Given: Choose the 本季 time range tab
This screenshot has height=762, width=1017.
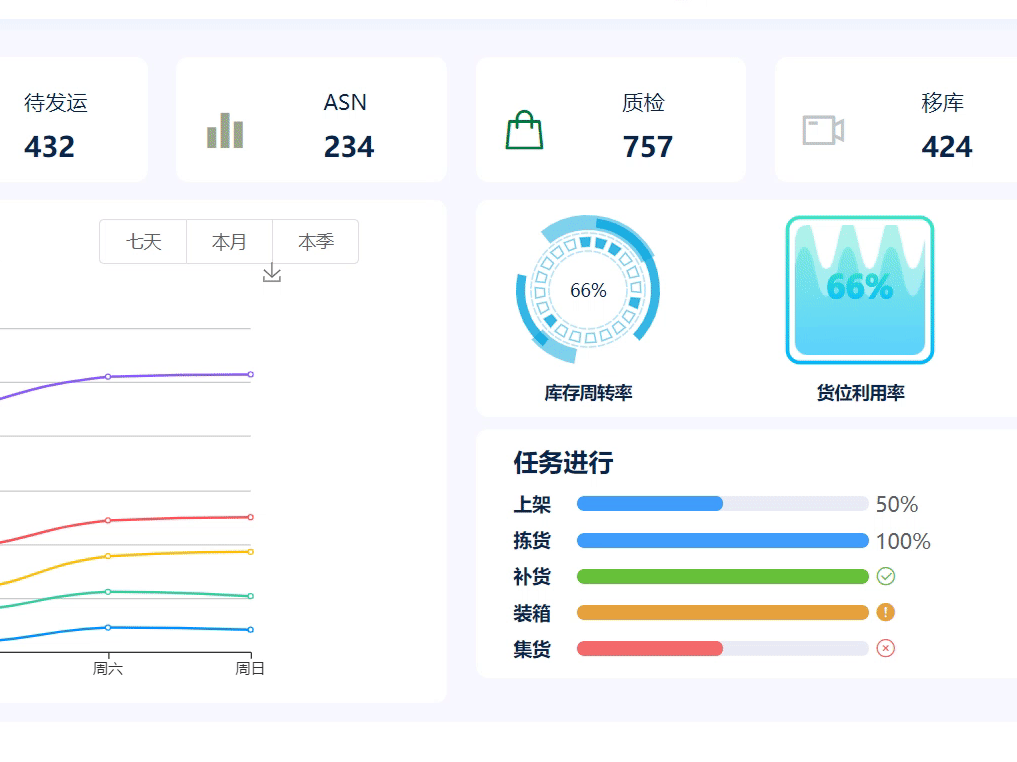Looking at the screenshot, I should point(315,242).
